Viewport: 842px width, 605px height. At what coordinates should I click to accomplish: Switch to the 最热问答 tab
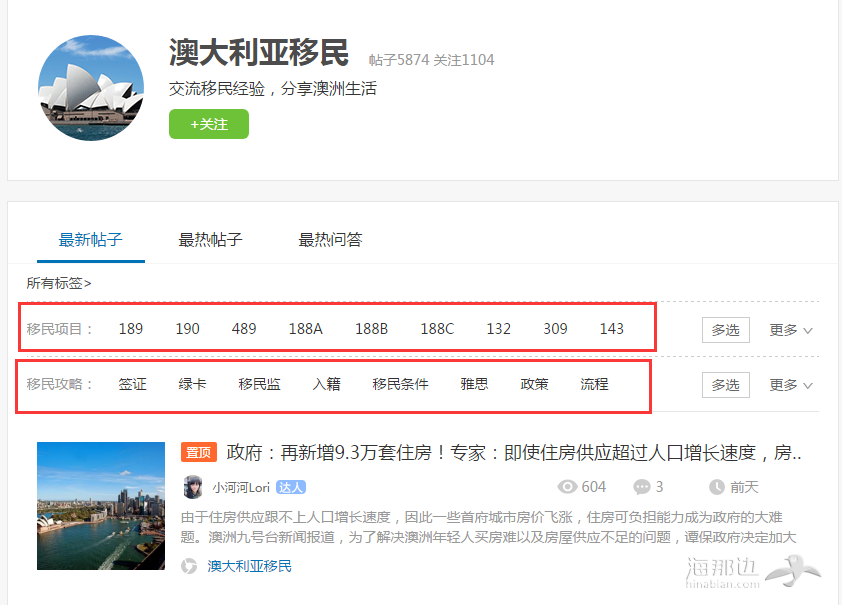coord(330,239)
